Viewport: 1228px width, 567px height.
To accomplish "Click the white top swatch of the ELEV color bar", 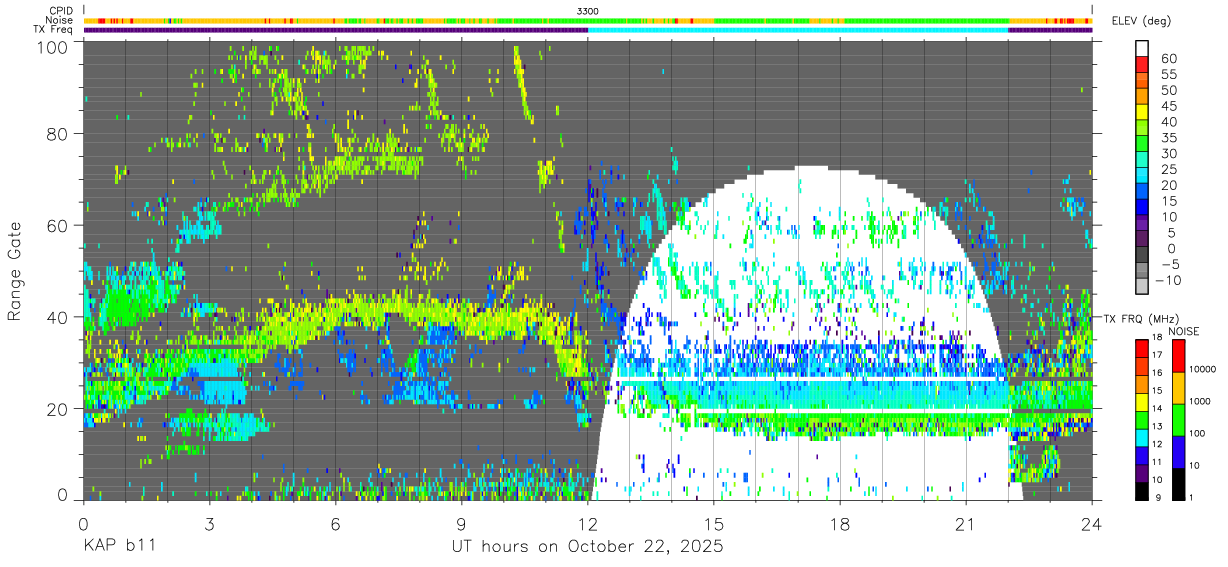I will click(x=1142, y=47).
